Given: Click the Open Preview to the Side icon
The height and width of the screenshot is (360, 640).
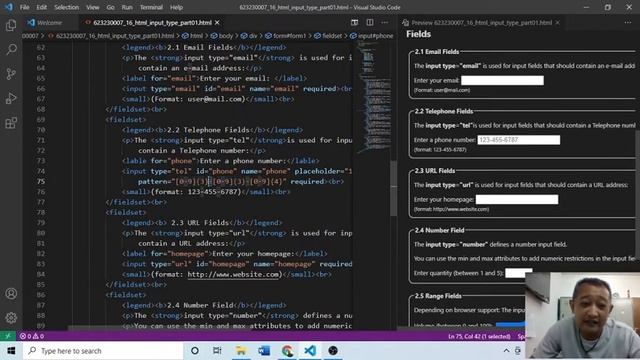Looking at the screenshot, I should pos(354,22).
